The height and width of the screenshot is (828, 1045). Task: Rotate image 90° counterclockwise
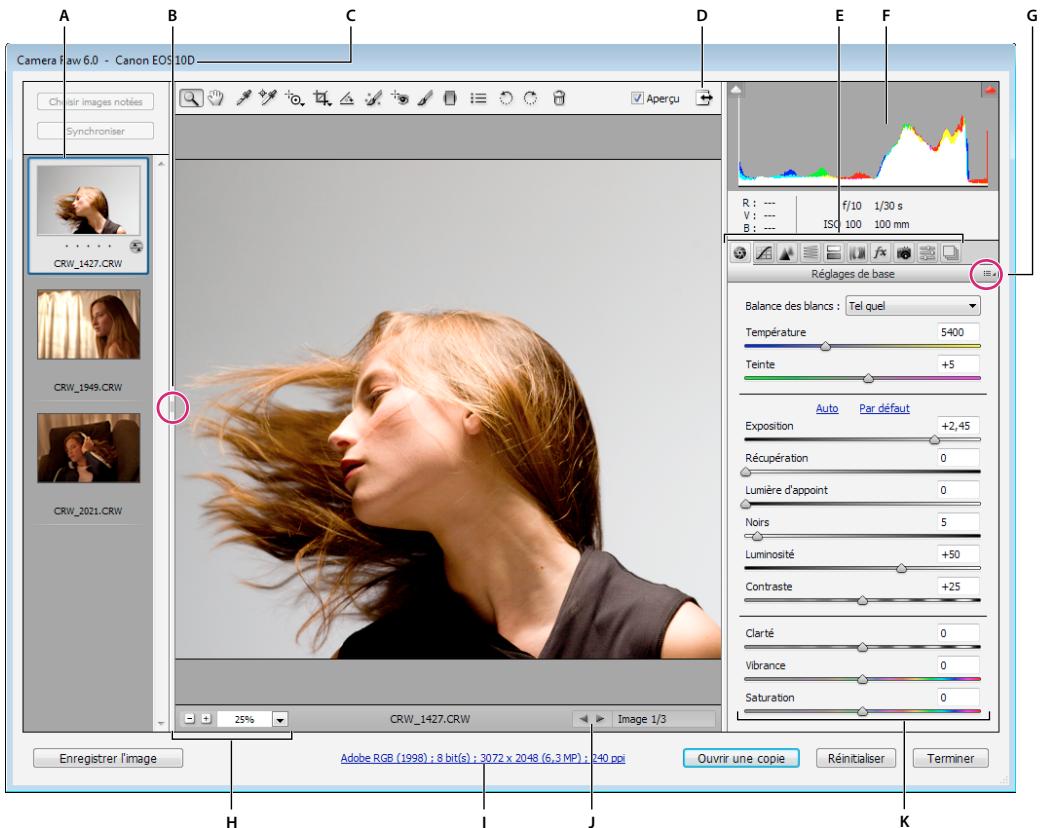click(506, 99)
